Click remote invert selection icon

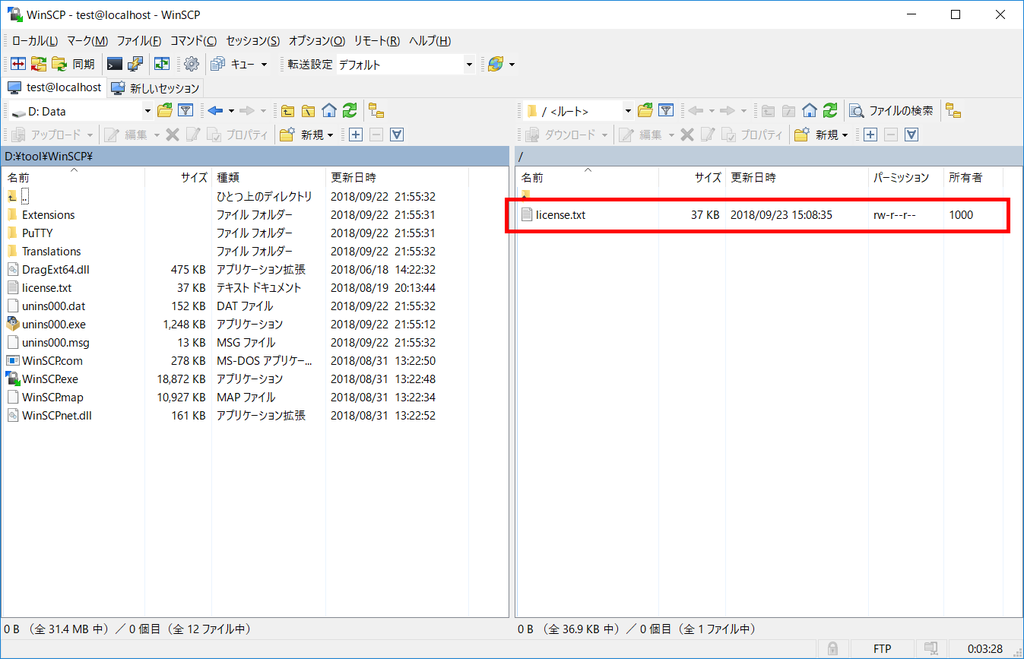coord(912,135)
